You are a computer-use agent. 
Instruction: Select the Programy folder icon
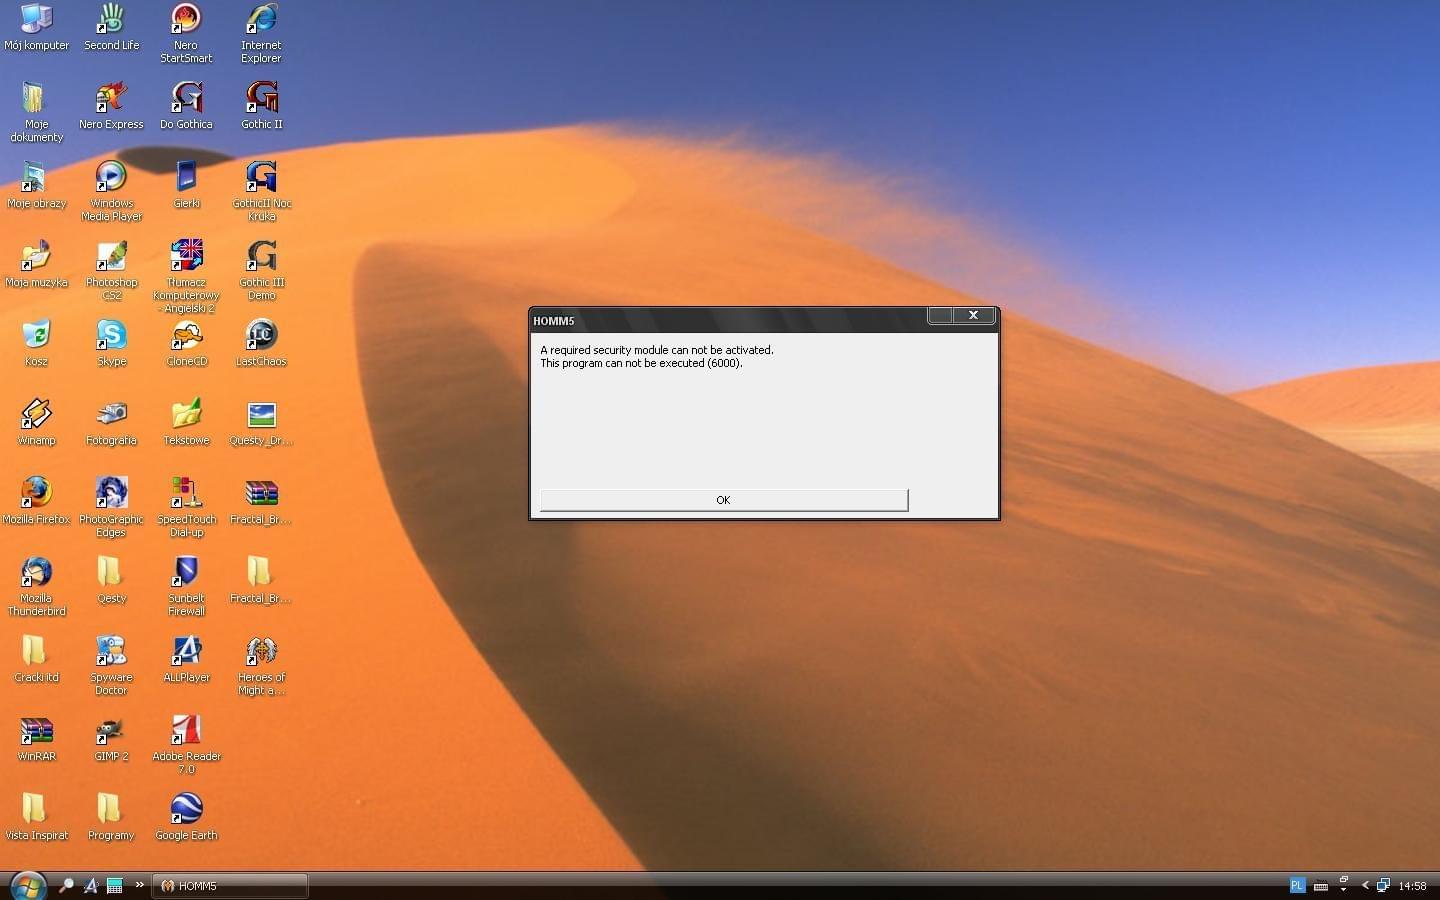[111, 816]
